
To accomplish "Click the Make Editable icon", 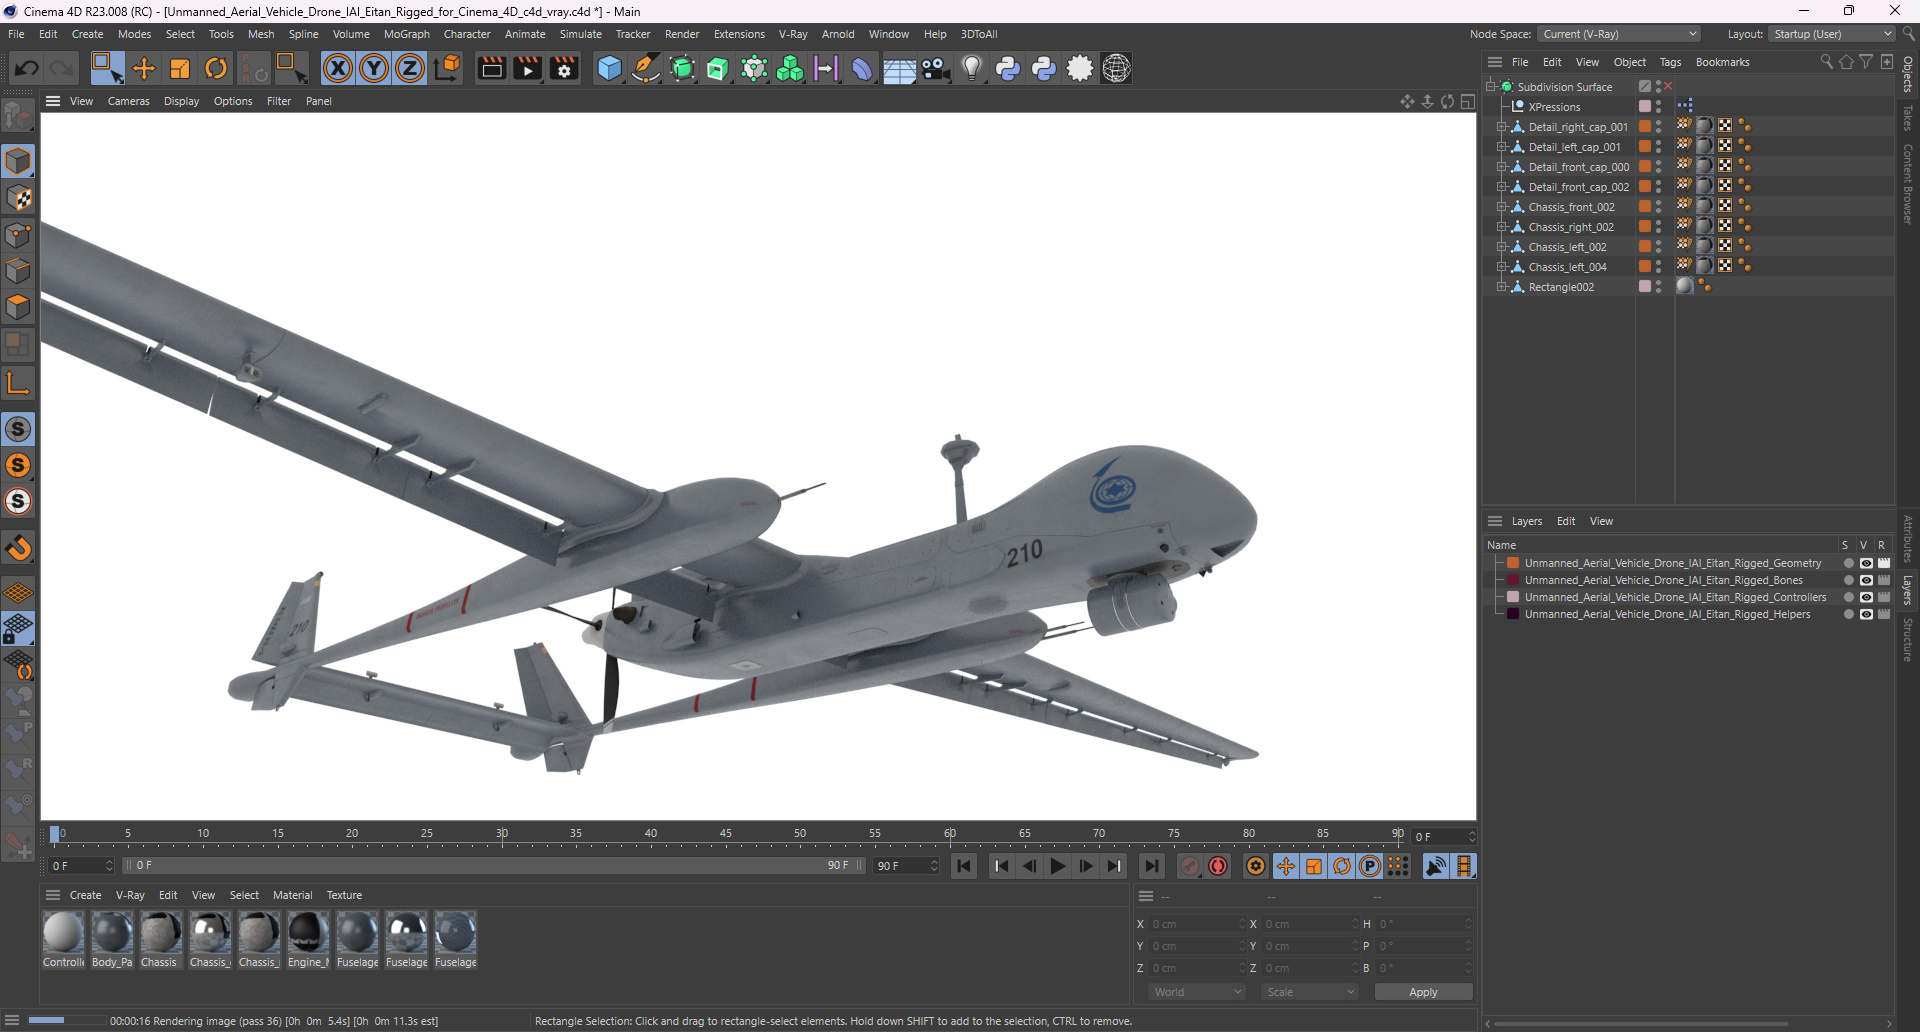I will pyautogui.click(x=19, y=116).
